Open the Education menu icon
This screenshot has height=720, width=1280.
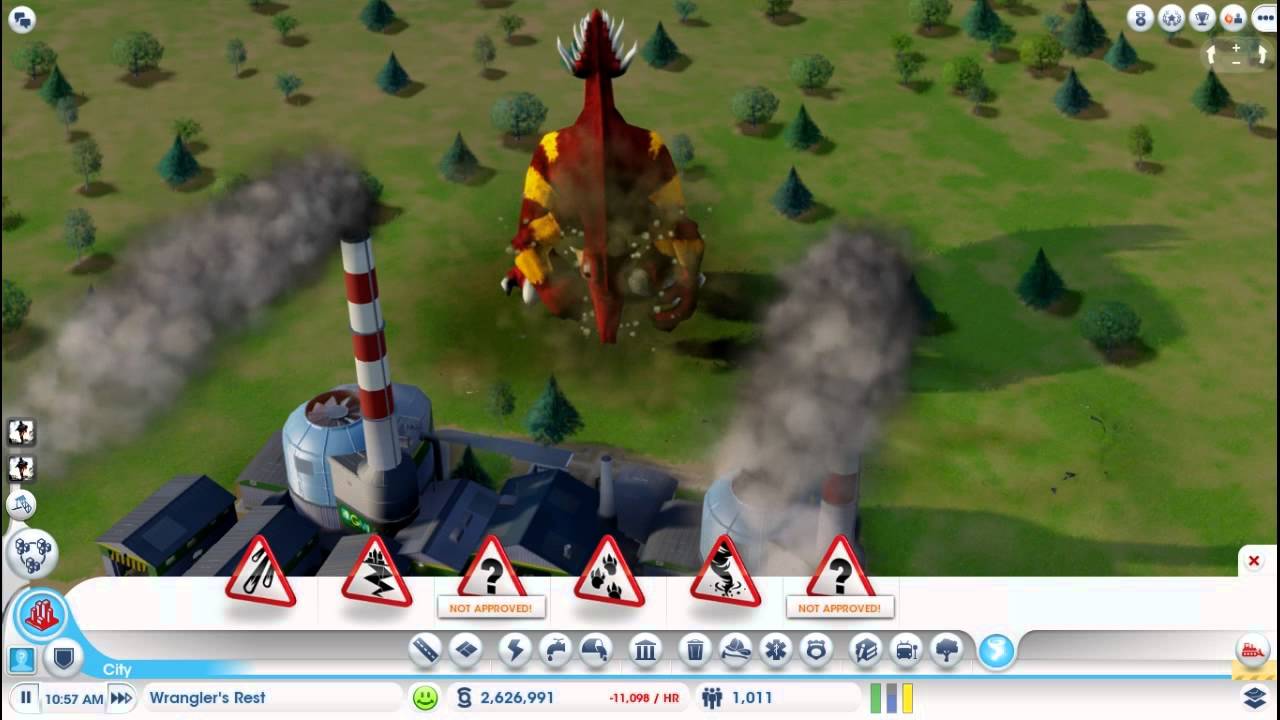(x=865, y=651)
